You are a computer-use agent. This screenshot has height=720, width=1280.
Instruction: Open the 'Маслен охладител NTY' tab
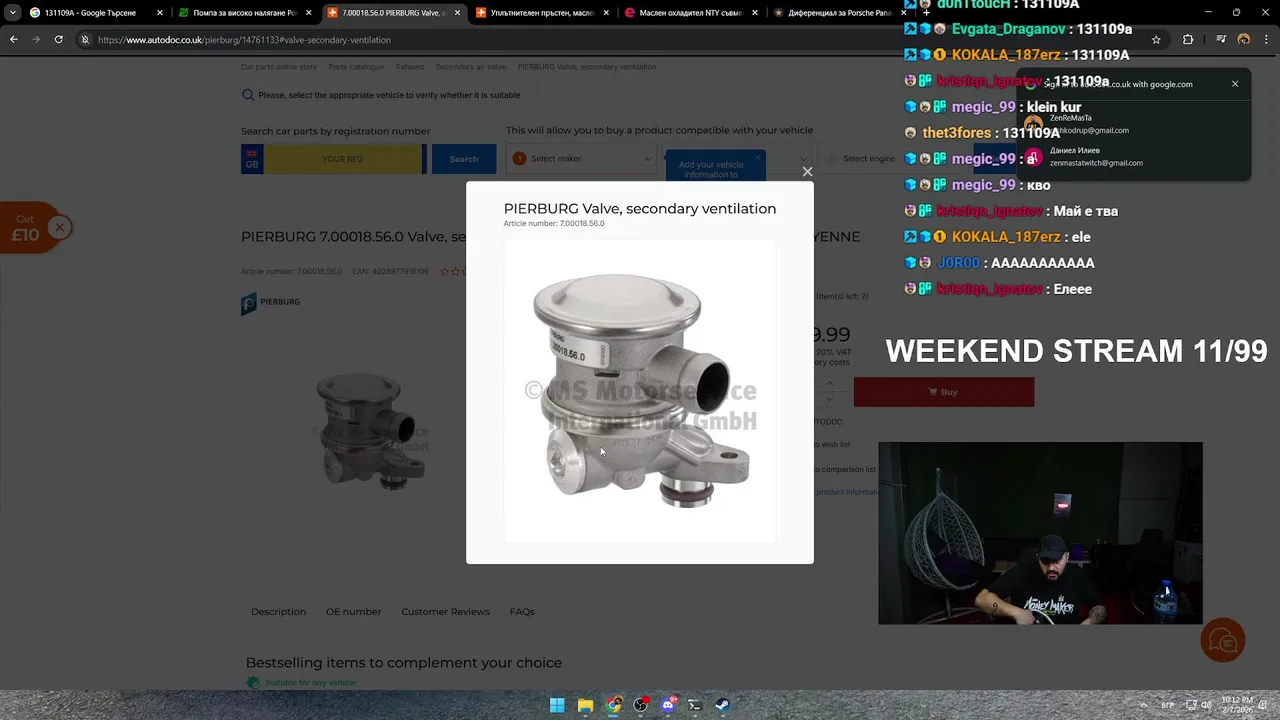click(690, 13)
